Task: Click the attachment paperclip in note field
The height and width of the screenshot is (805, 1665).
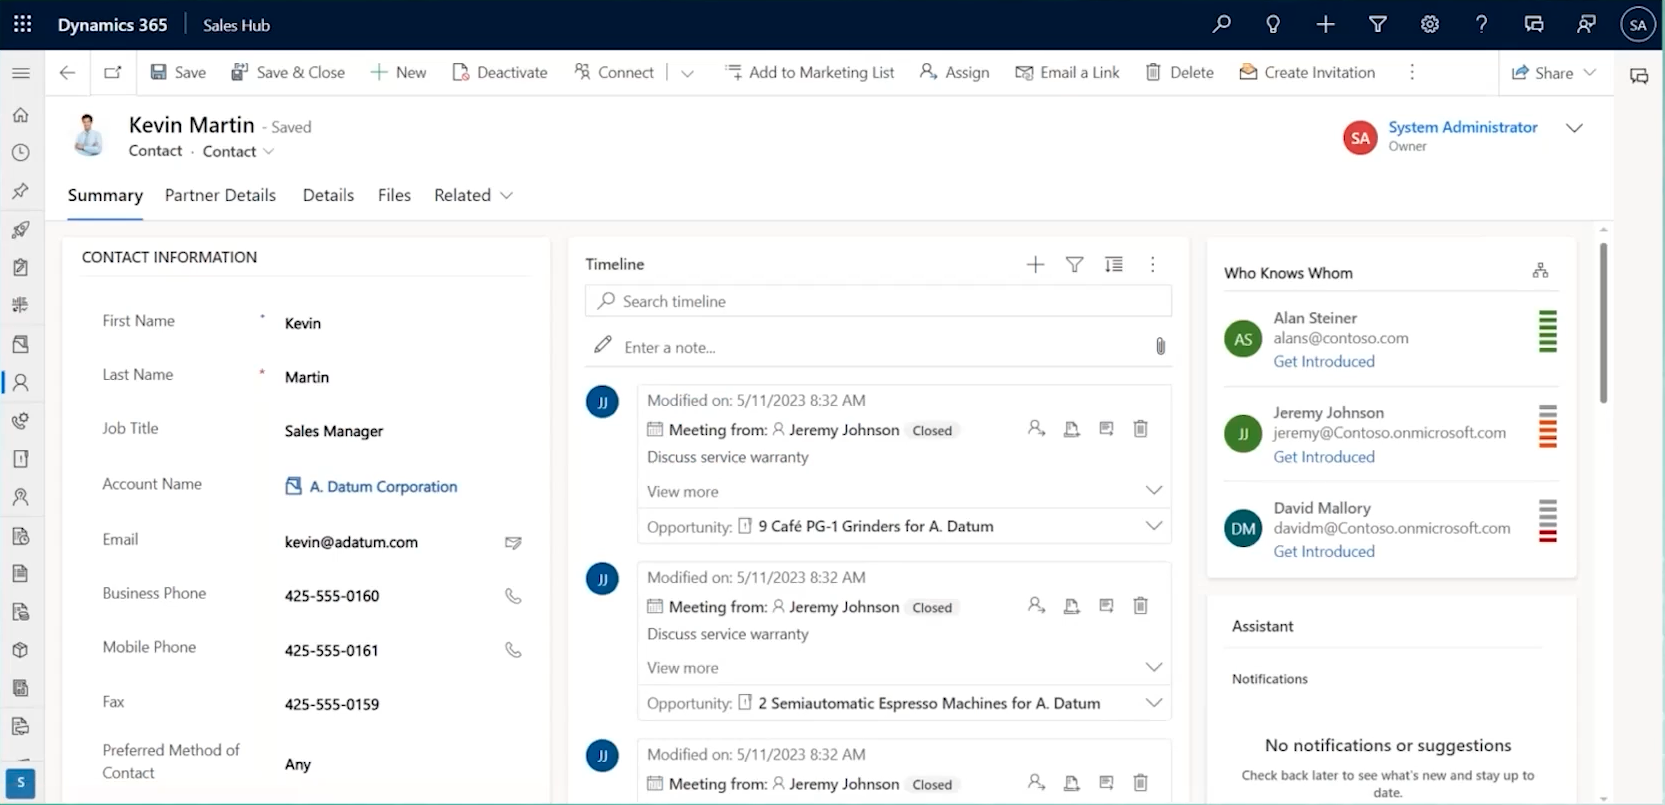Action: pyautogui.click(x=1160, y=347)
